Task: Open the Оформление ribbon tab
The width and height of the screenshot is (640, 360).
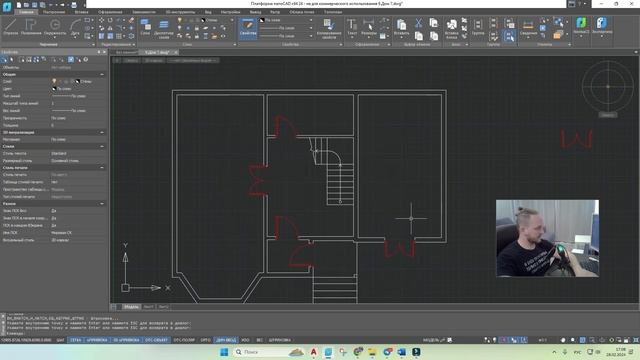Action: [110, 12]
